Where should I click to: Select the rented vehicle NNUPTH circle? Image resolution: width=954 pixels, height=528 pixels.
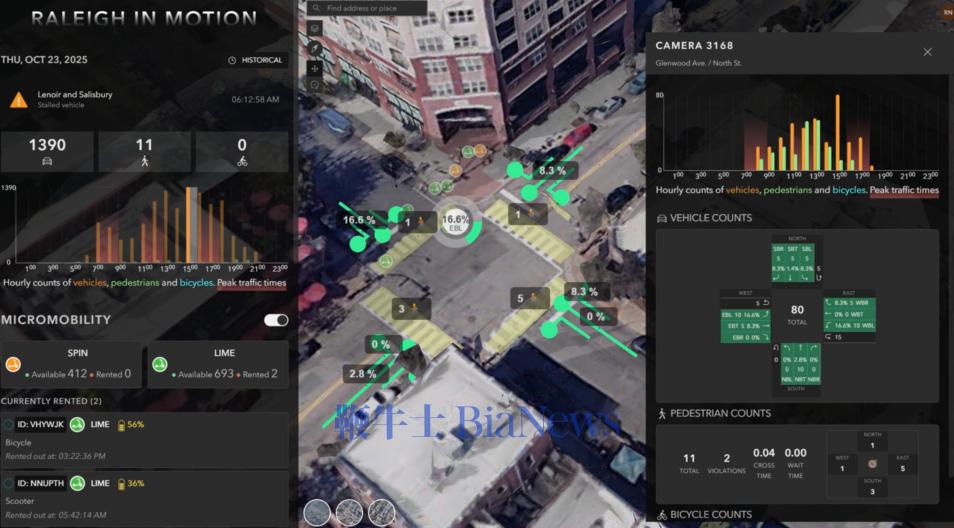pos(8,483)
